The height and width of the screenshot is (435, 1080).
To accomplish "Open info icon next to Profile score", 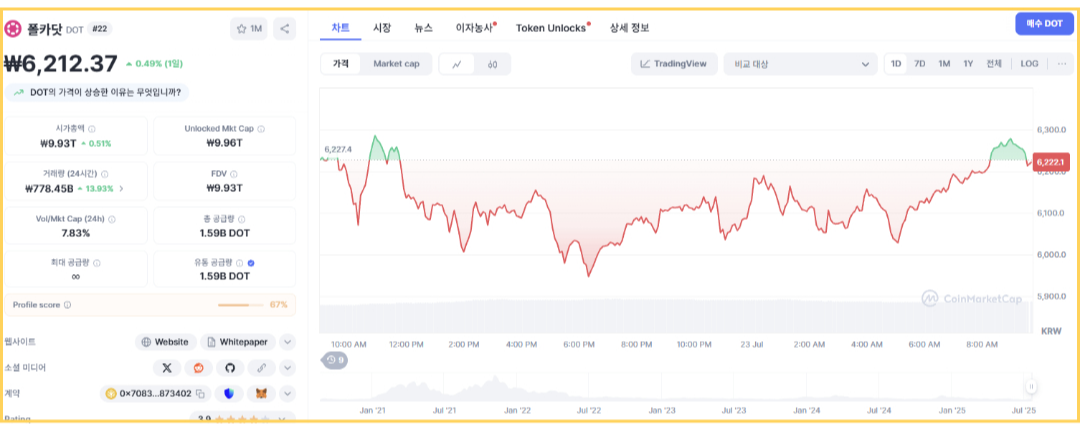I will tap(68, 305).
